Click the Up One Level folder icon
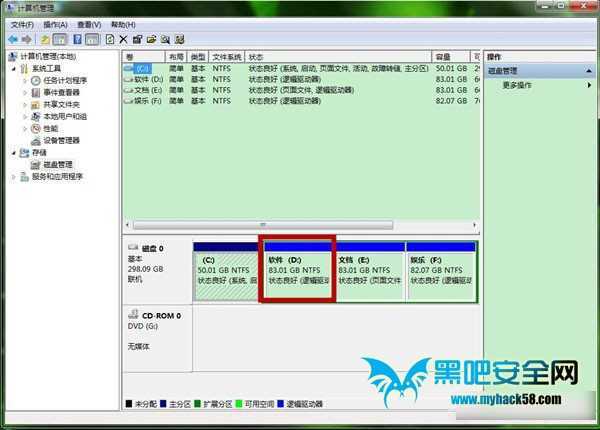The height and width of the screenshot is (430, 600). pyautogui.click(x=45, y=39)
